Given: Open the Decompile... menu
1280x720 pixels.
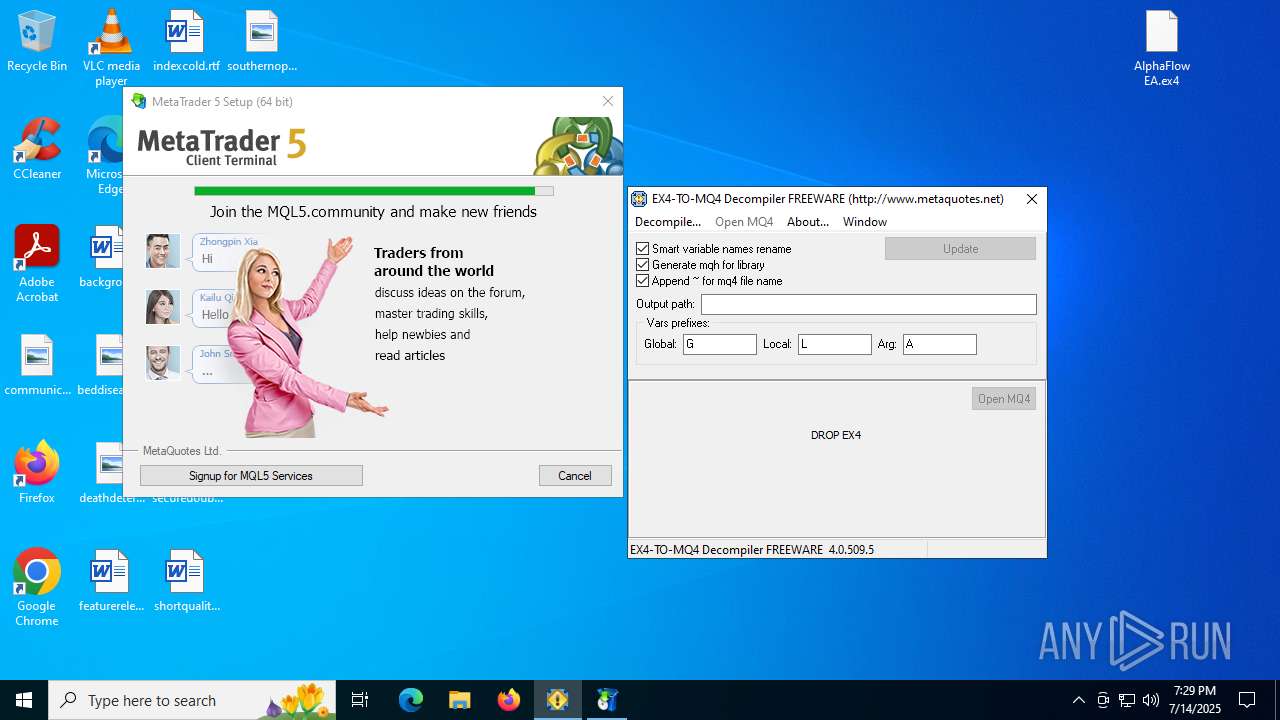Looking at the screenshot, I should click(668, 222).
